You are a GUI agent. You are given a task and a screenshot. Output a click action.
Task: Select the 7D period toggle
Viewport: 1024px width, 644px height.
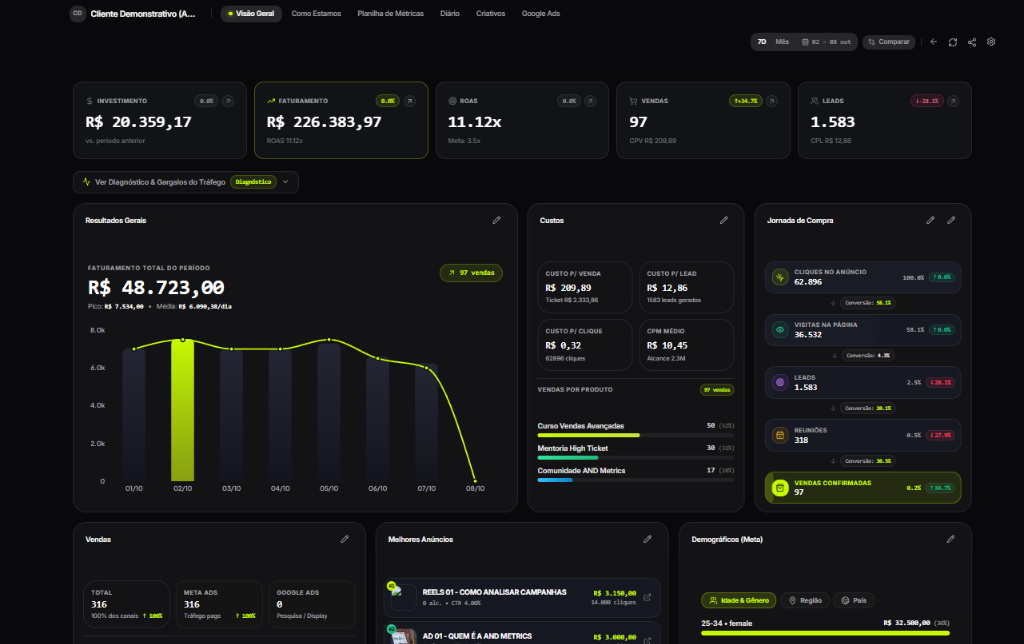pyautogui.click(x=761, y=42)
